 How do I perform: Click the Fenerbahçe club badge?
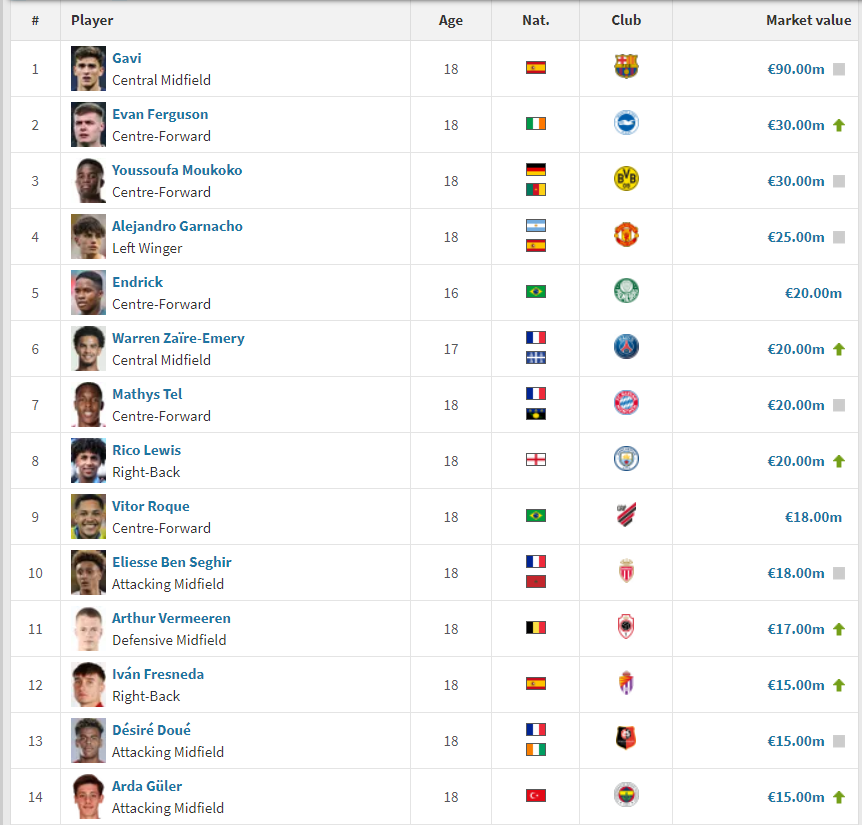coord(626,795)
